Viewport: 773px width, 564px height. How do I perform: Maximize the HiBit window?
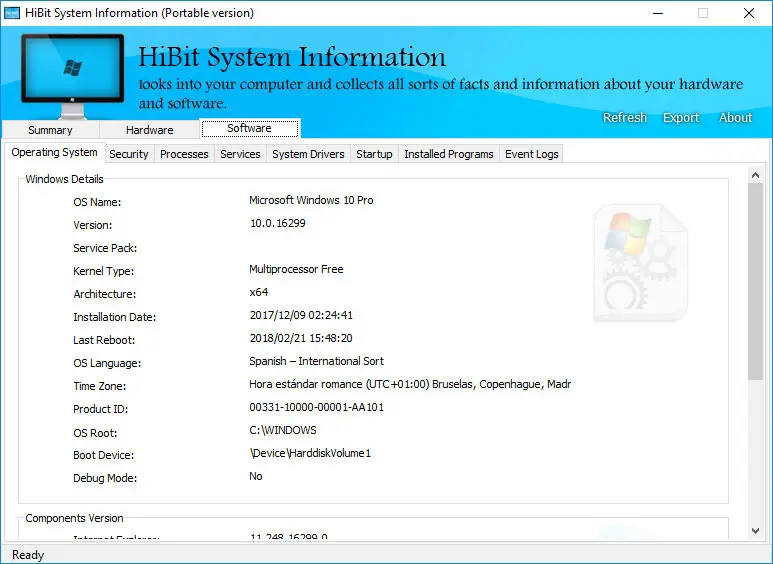[x=703, y=13]
